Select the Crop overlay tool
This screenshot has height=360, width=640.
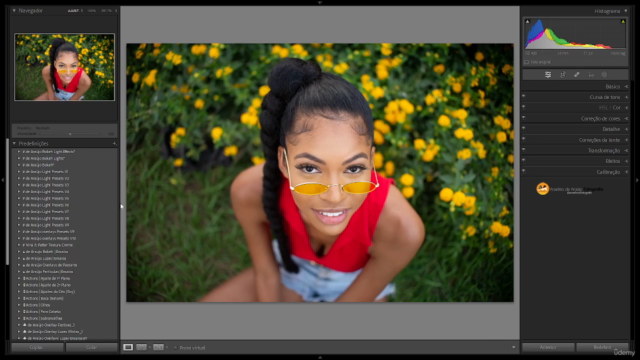click(x=562, y=75)
